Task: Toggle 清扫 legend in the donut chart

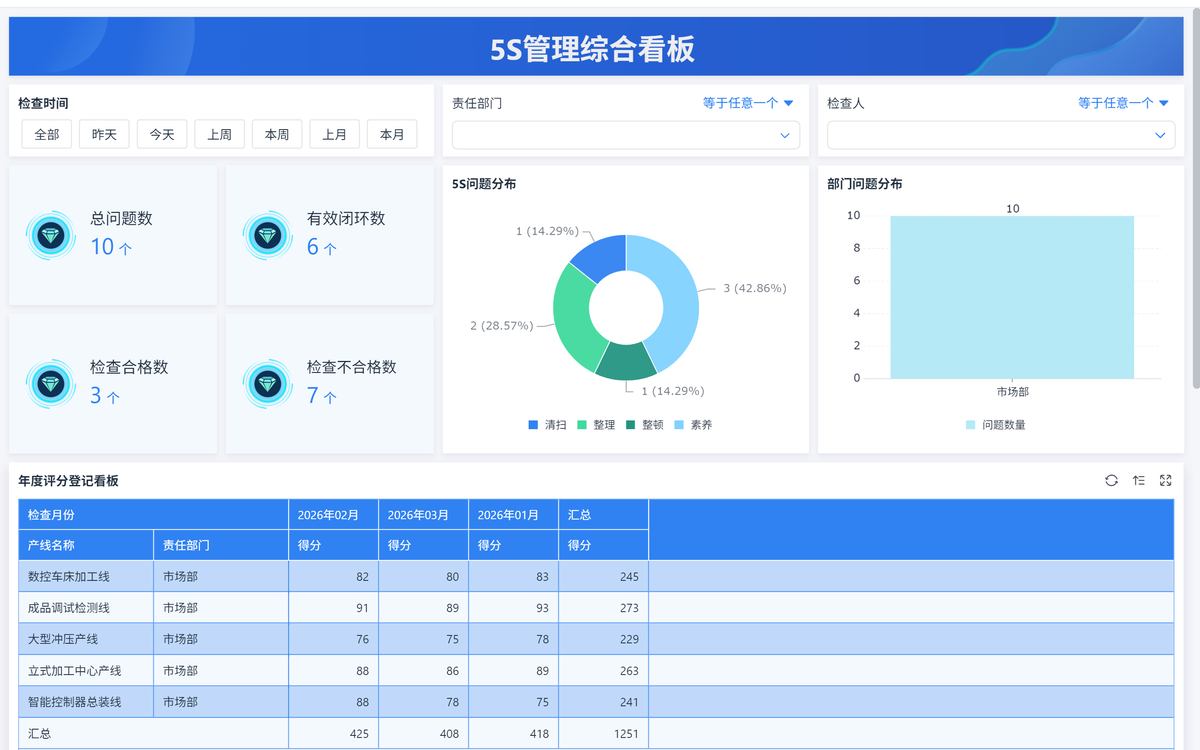Action: coord(547,425)
